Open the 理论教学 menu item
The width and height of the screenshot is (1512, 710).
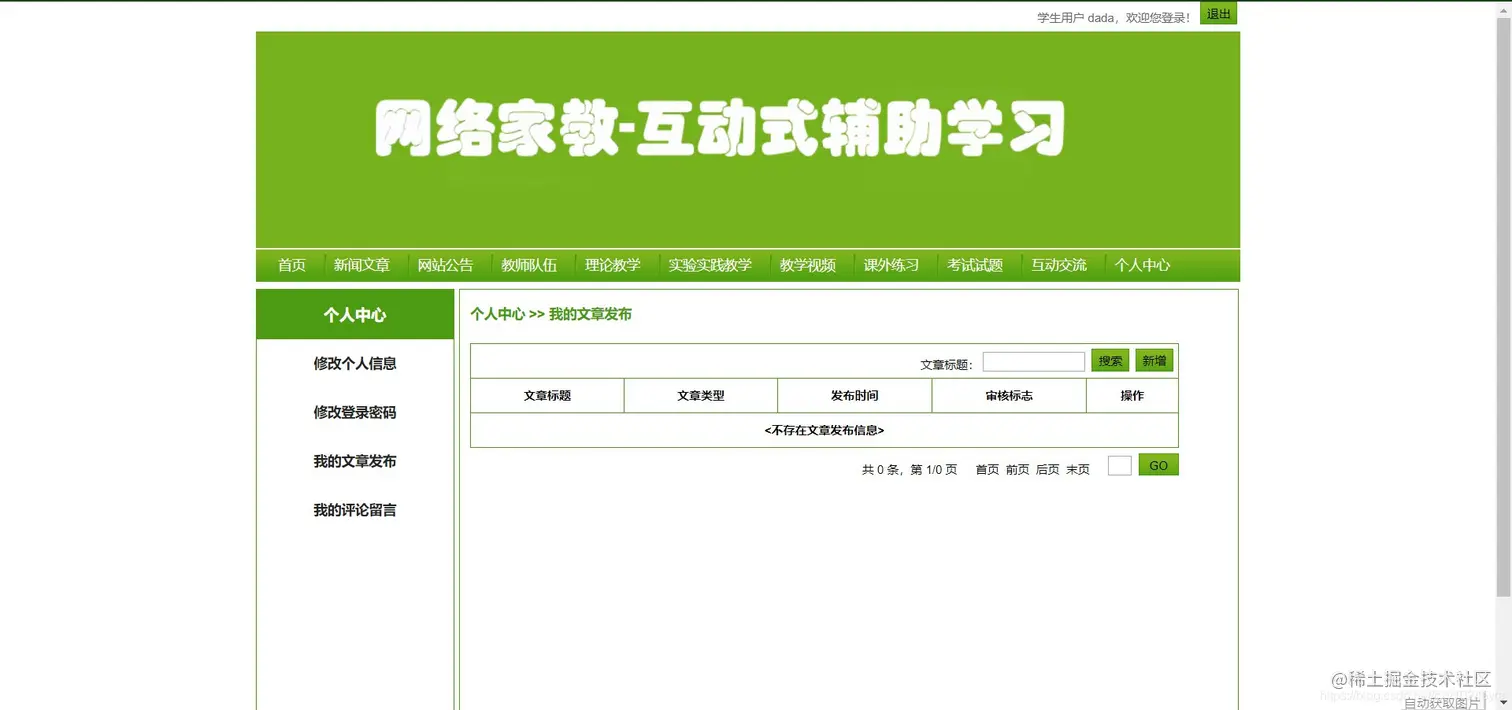613,265
